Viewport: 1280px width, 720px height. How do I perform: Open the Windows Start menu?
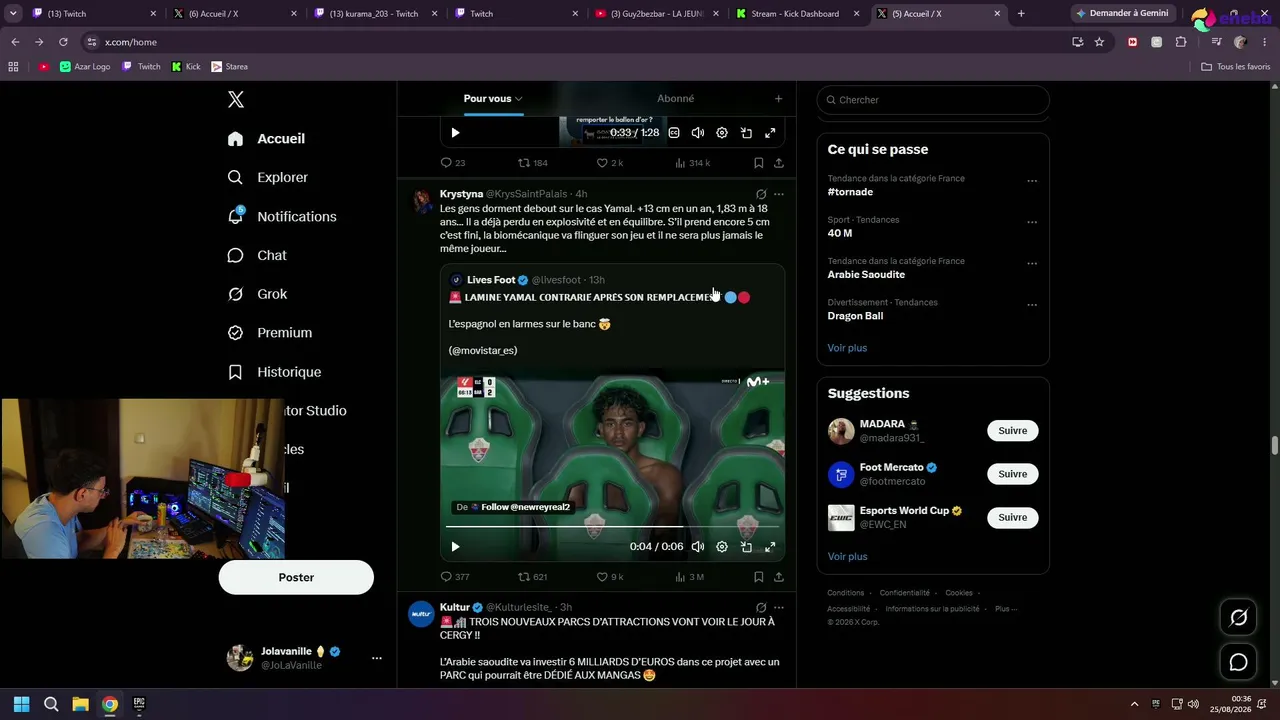[21, 704]
